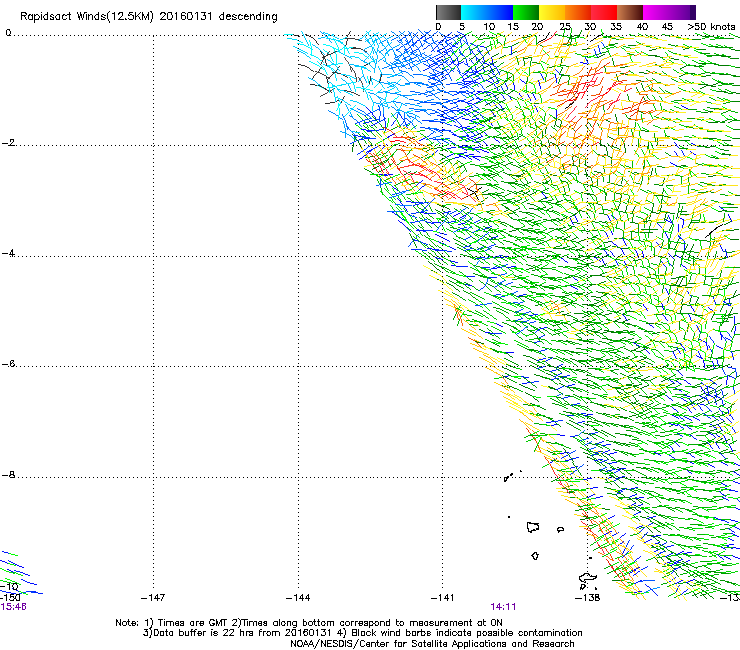Click the Rapidscat Winds title text
Viewport: 740px width, 650px height.
click(149, 17)
